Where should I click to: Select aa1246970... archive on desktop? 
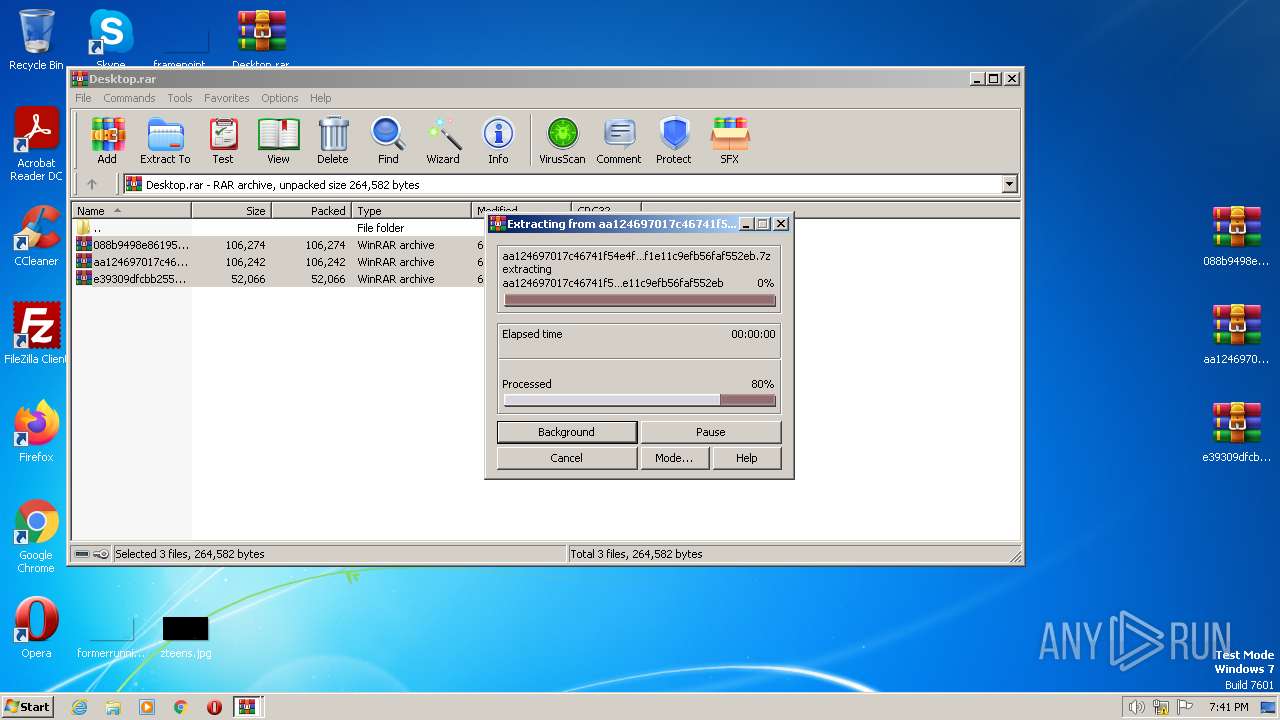point(1237,334)
